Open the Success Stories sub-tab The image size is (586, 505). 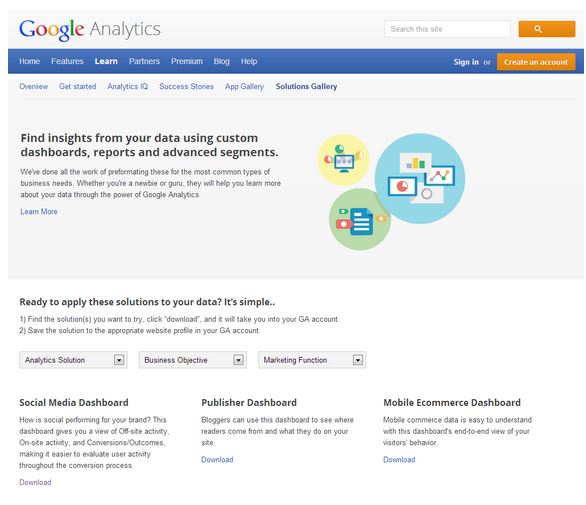(186, 86)
